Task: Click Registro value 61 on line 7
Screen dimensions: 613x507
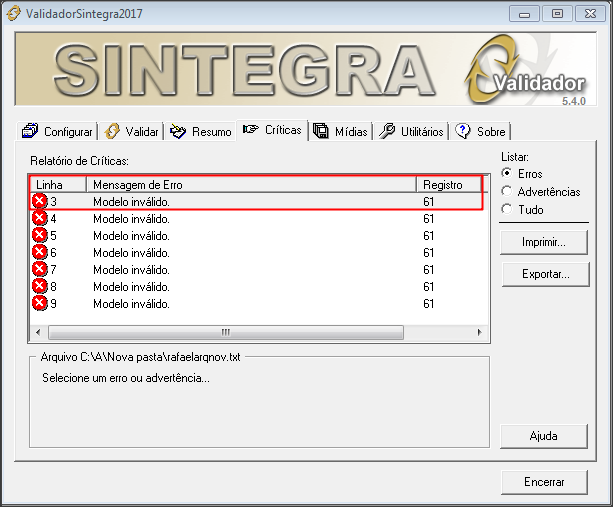Action: 428,270
